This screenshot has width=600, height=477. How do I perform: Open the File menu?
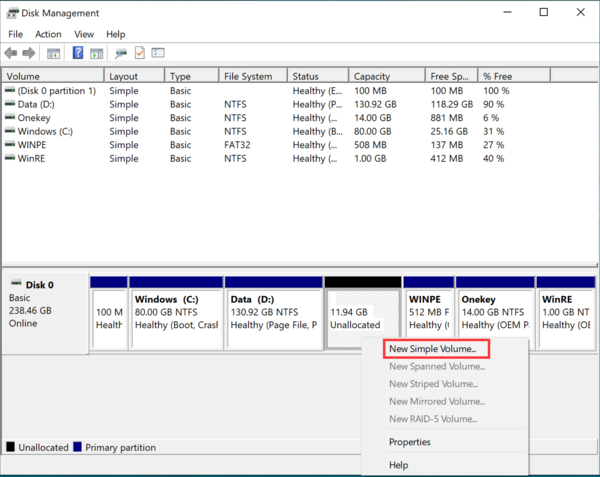click(15, 34)
